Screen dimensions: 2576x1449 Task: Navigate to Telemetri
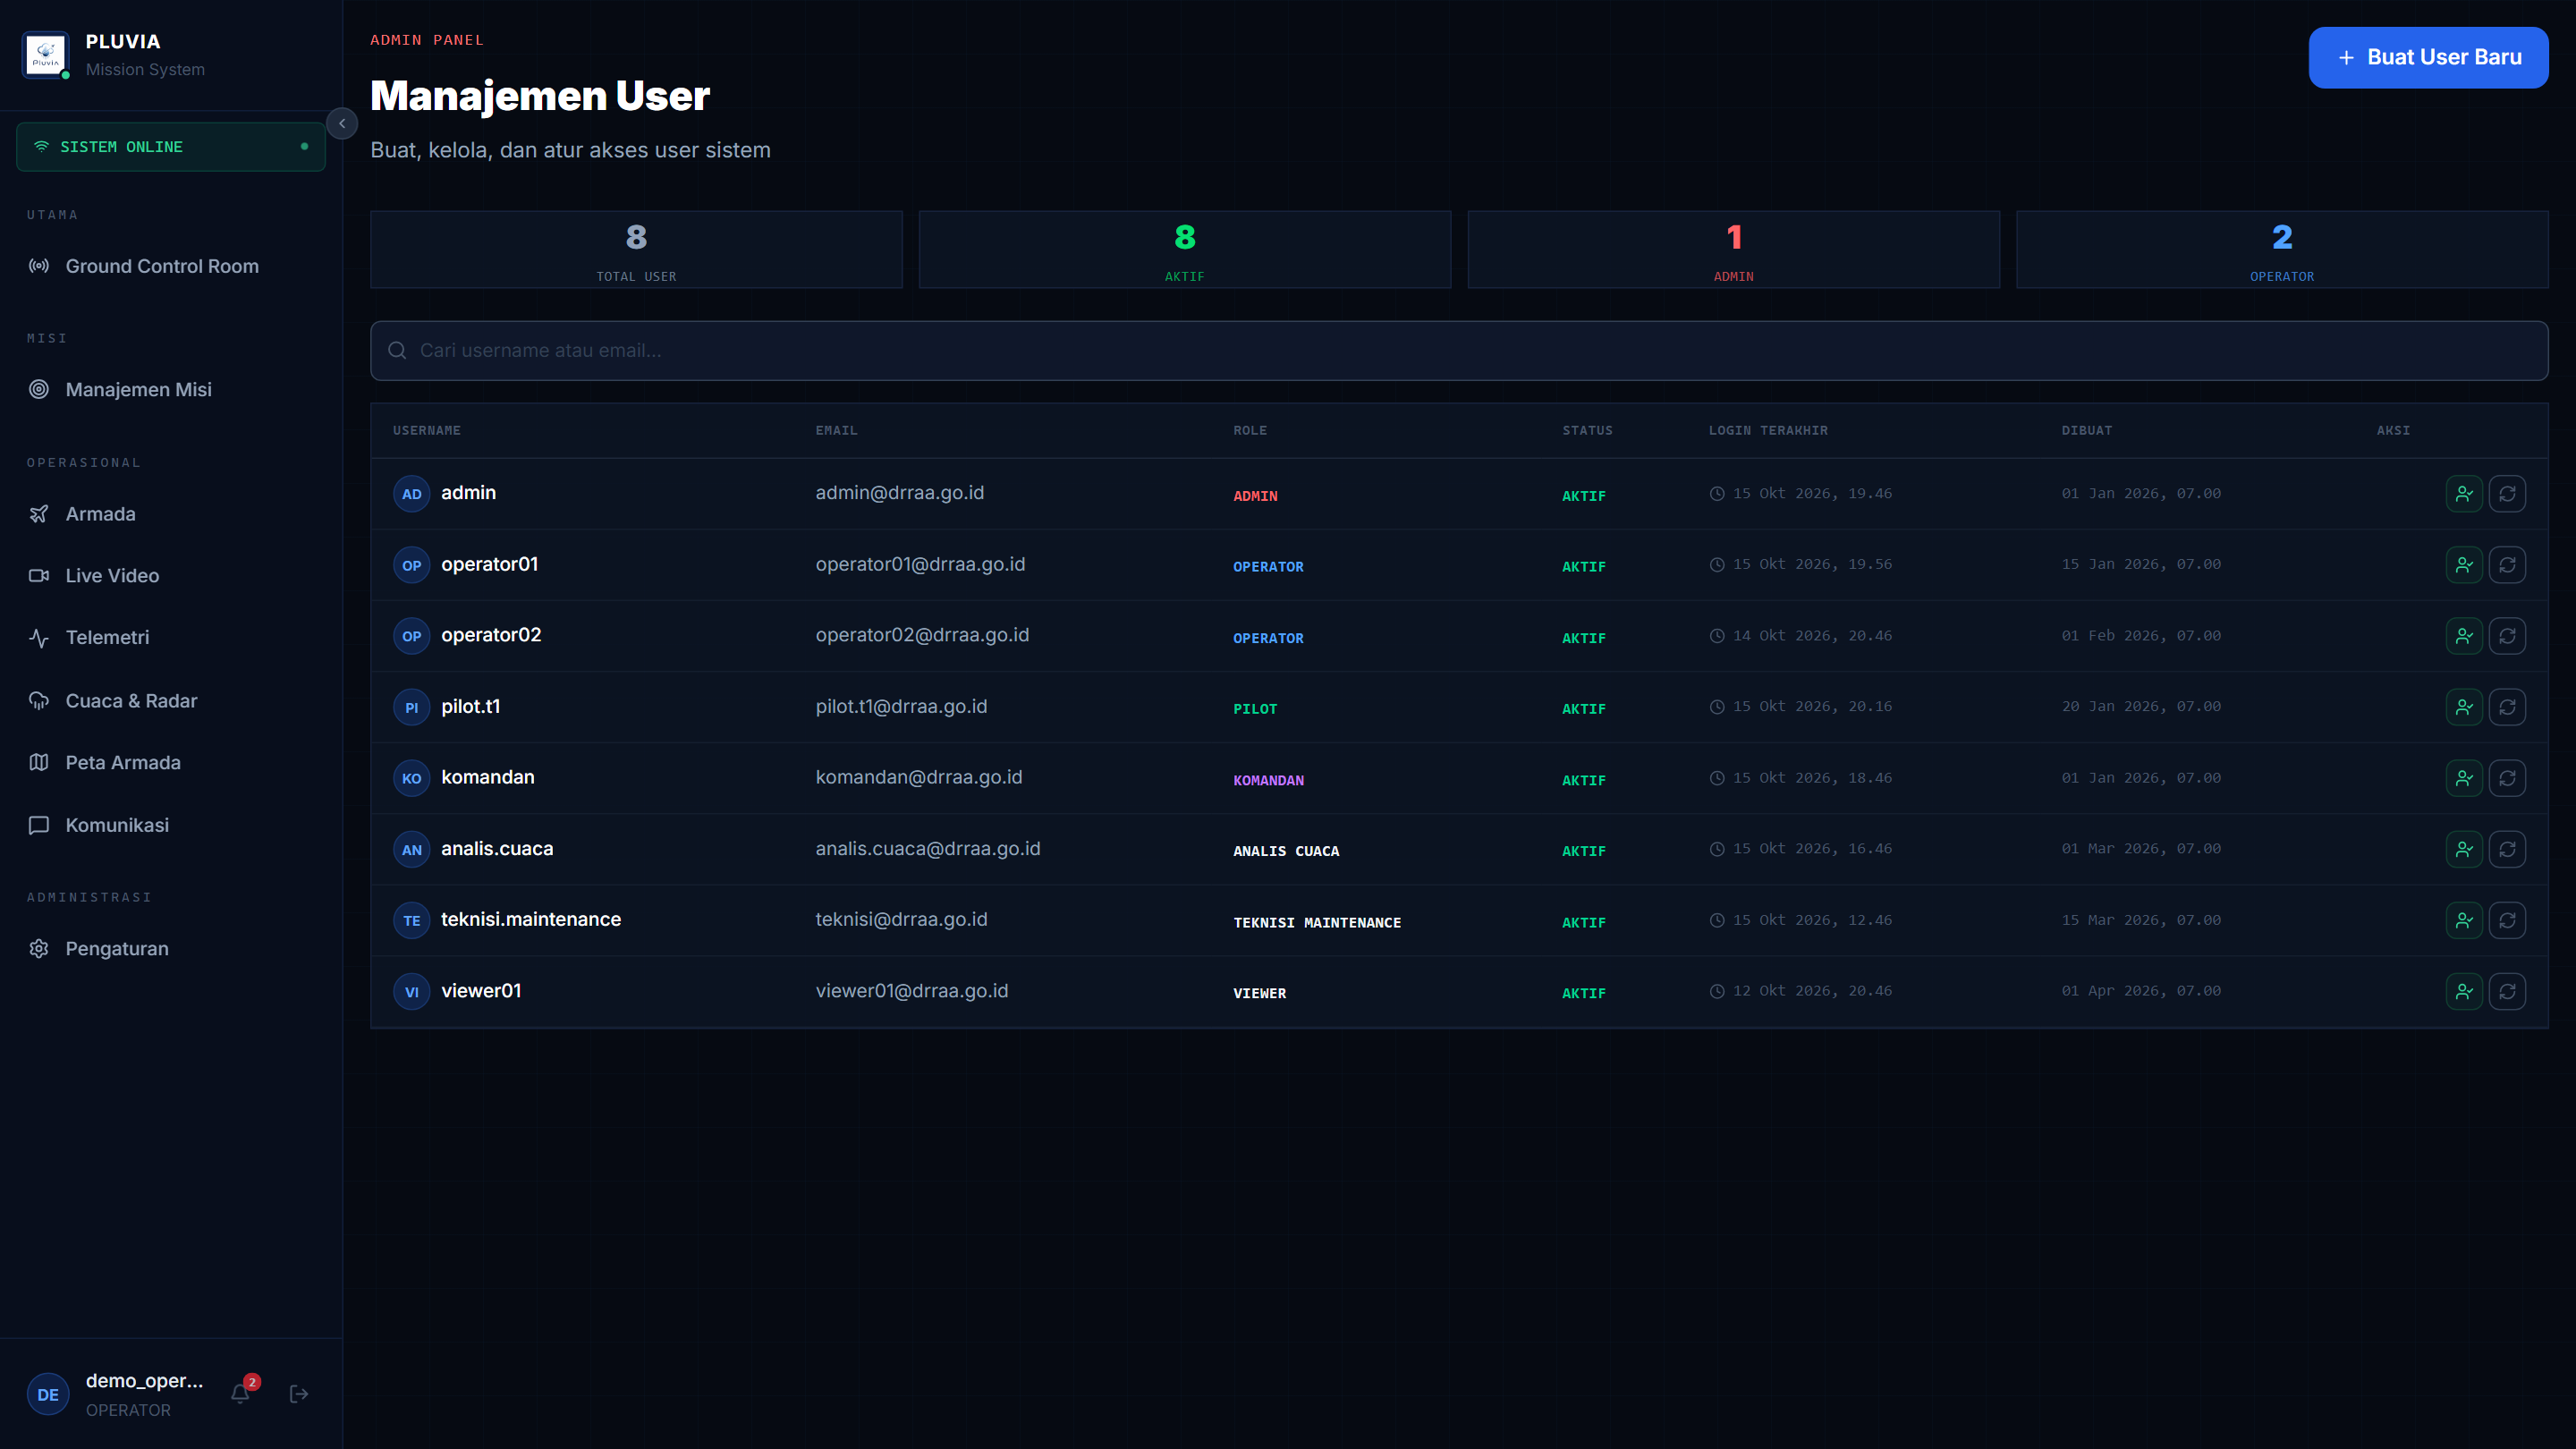(171, 637)
